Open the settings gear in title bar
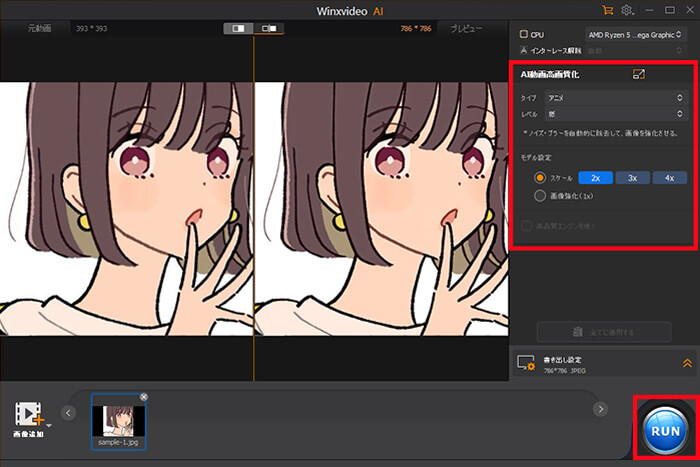Image resolution: width=700 pixels, height=467 pixels. pos(627,10)
